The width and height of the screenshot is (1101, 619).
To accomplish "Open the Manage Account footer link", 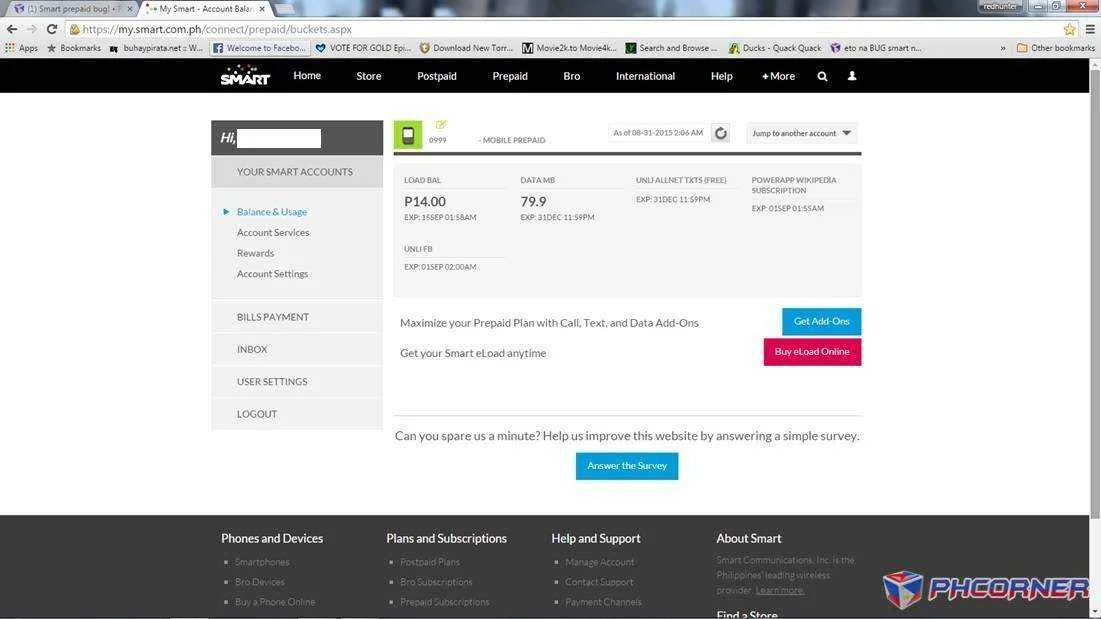I will (x=600, y=562).
